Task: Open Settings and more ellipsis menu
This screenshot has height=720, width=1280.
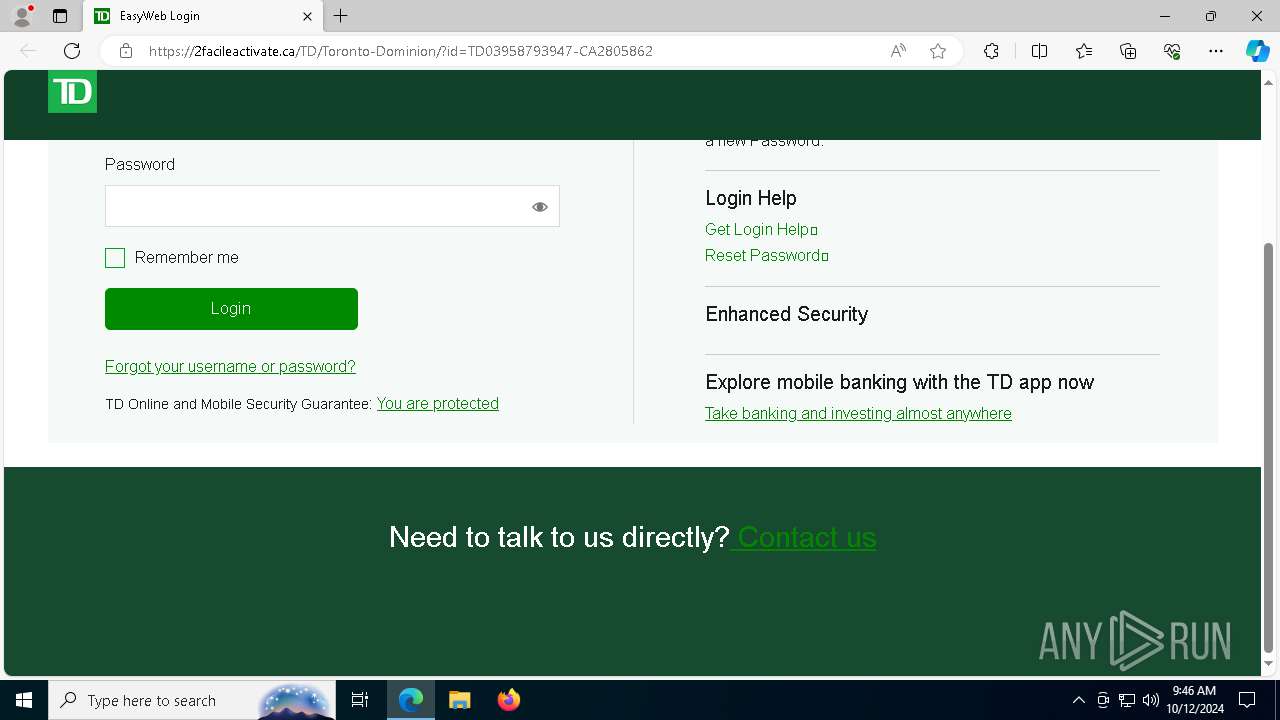Action: 1216,51
